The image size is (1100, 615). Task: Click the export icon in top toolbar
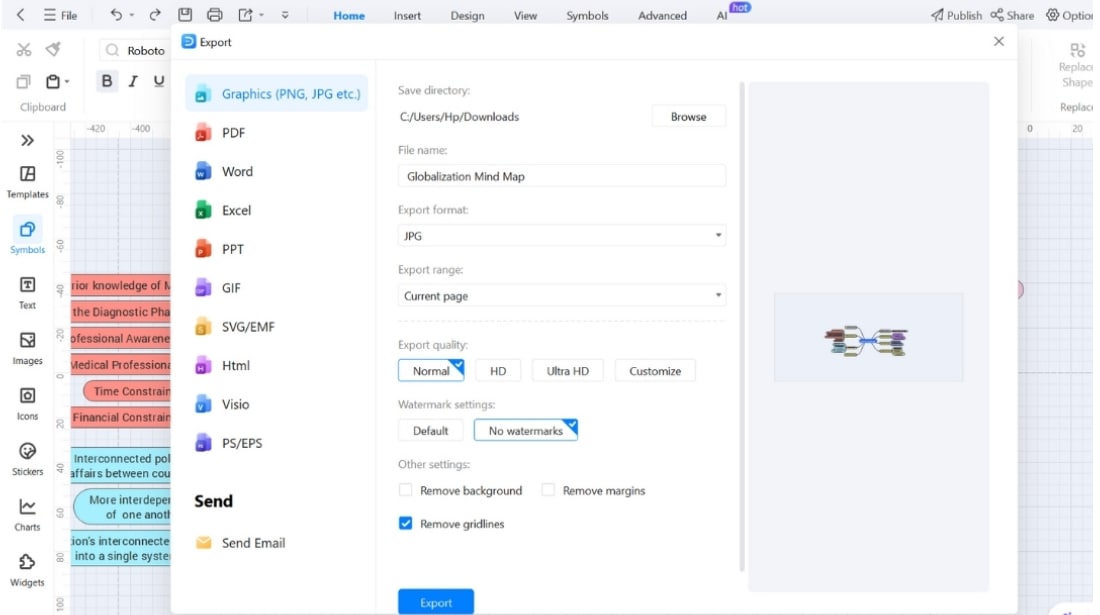pos(245,15)
